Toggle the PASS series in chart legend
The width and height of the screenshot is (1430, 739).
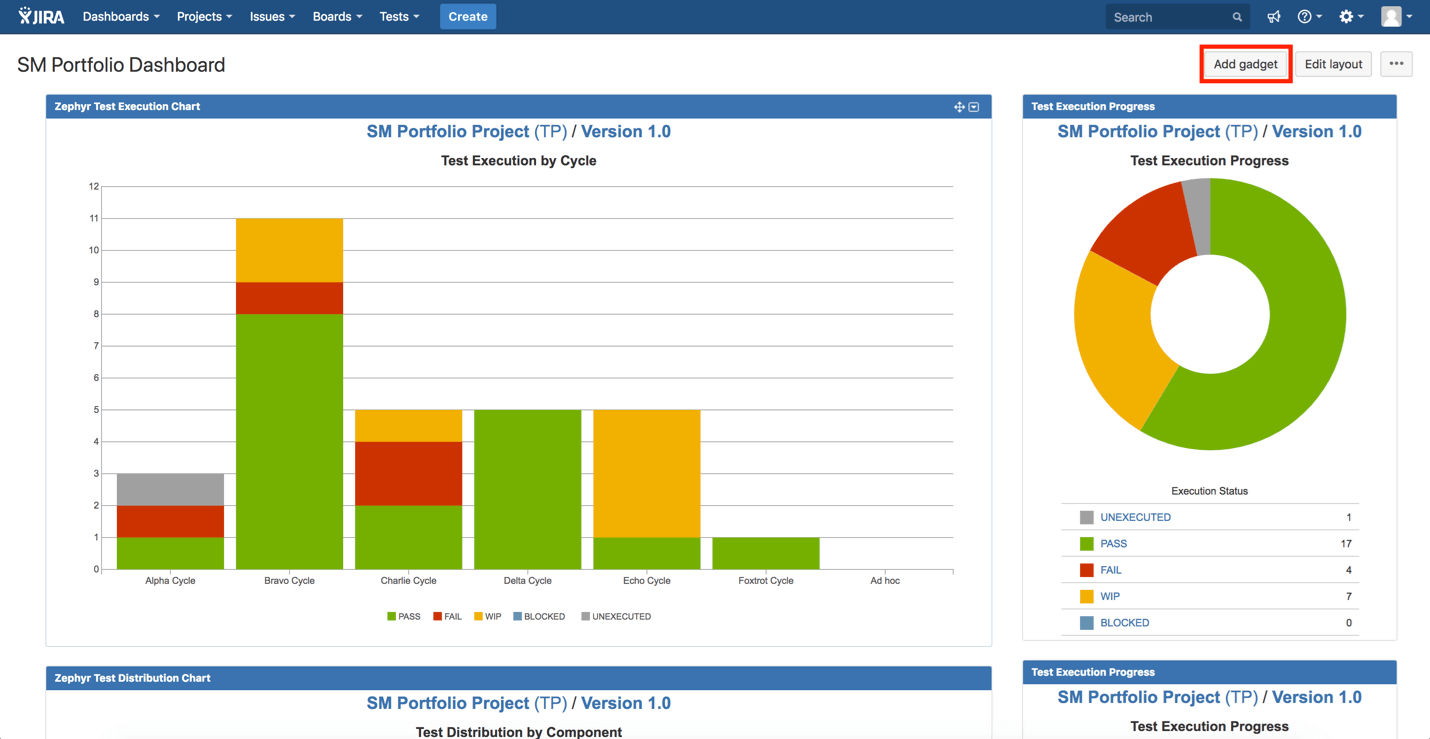point(404,617)
